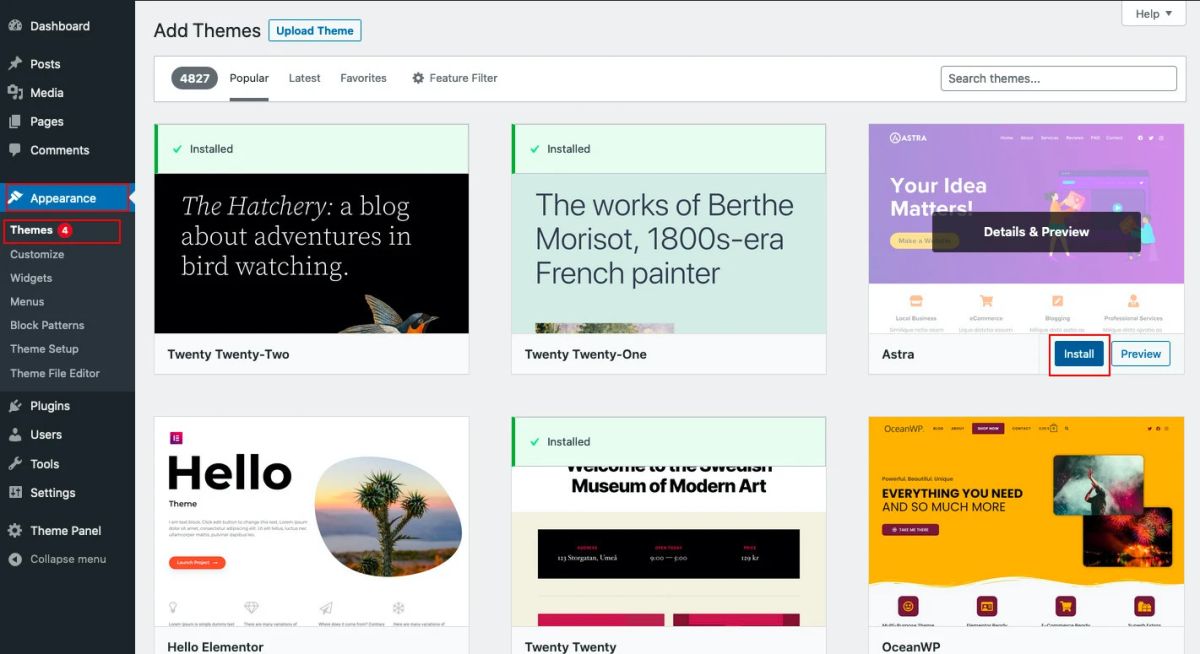Viewport: 1200px width, 654px height.
Task: Click the themes update badge showing 4
Action: pyautogui.click(x=65, y=230)
